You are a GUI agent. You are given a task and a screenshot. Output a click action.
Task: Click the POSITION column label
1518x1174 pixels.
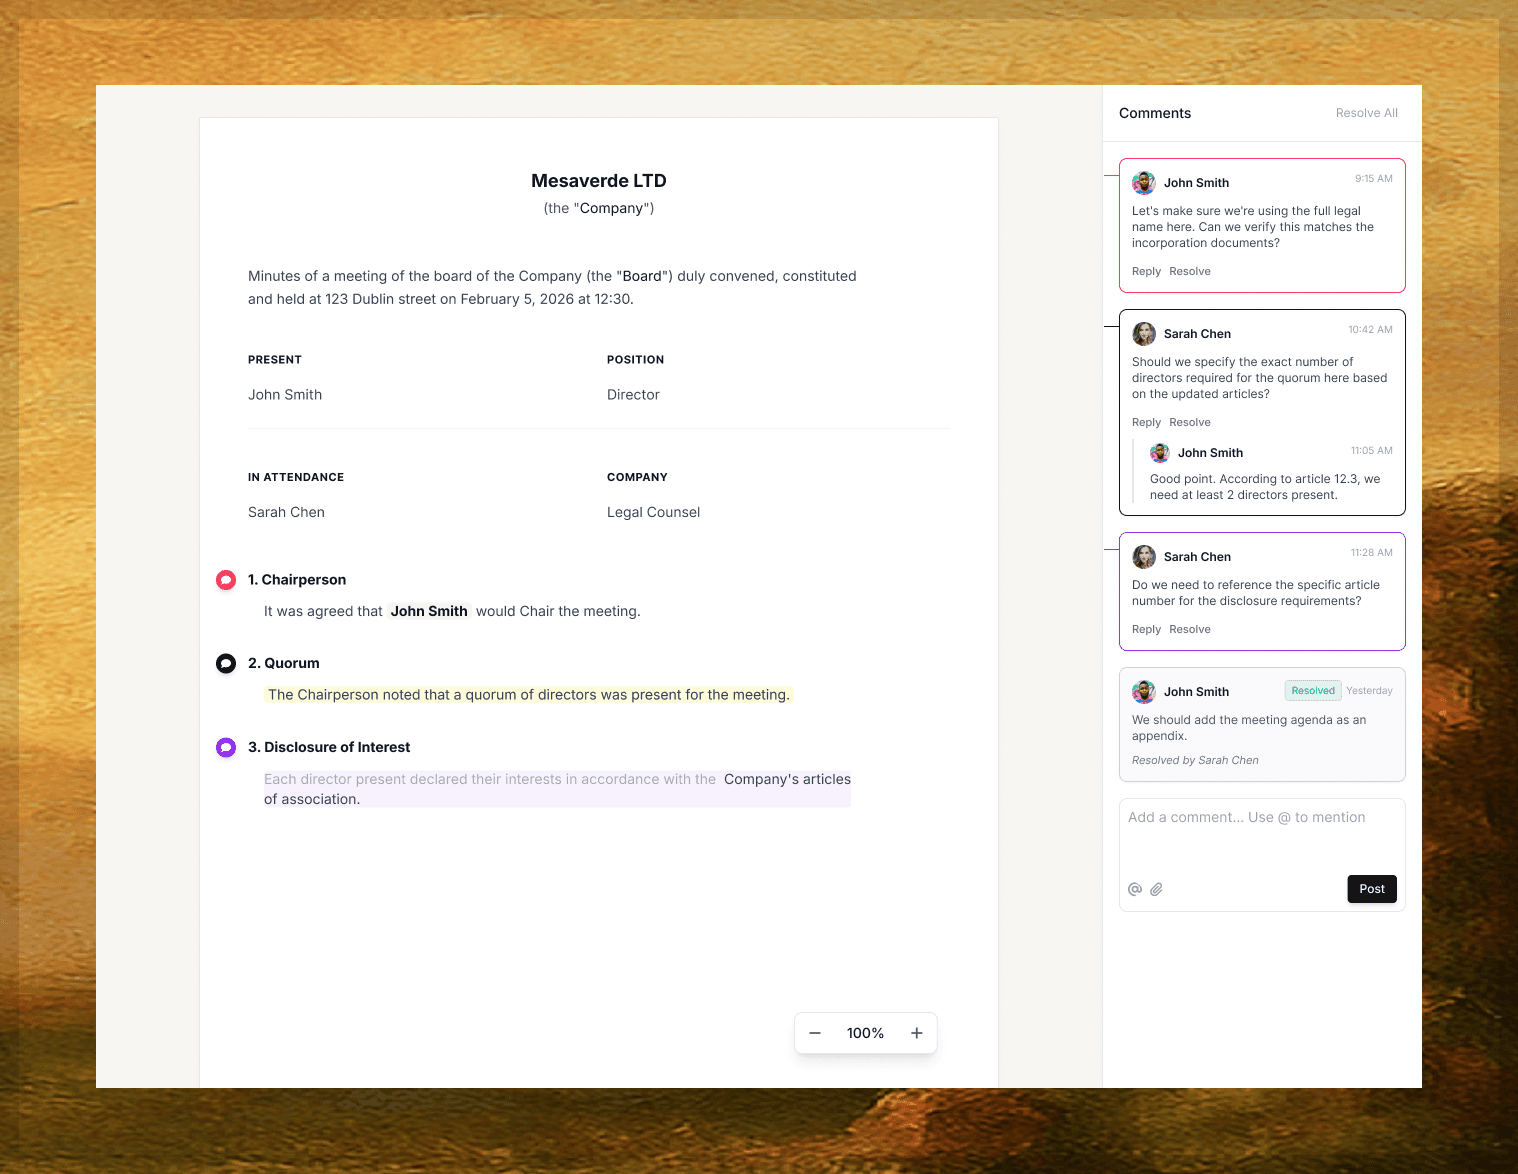pos(635,360)
